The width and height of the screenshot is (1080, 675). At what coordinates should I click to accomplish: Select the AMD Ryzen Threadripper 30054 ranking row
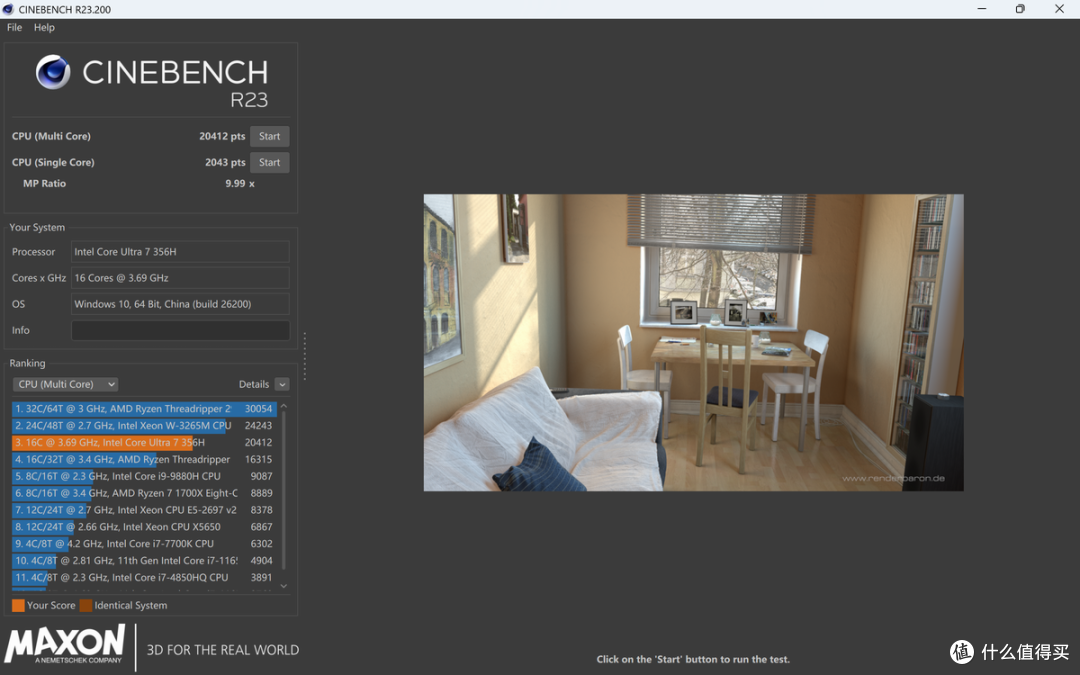coord(144,408)
